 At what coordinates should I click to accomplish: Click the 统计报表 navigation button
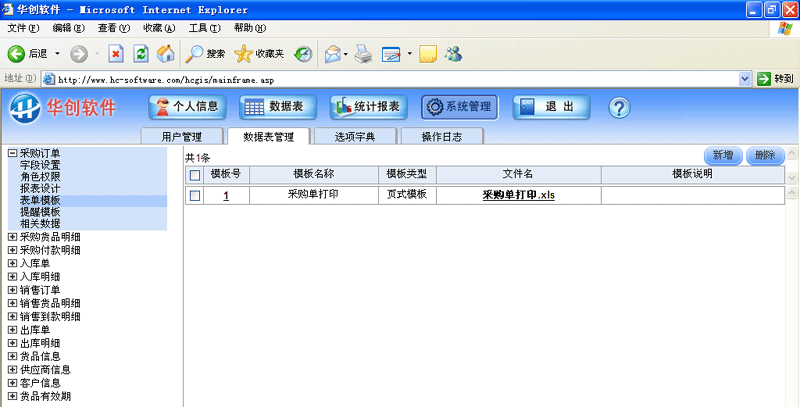tap(366, 107)
